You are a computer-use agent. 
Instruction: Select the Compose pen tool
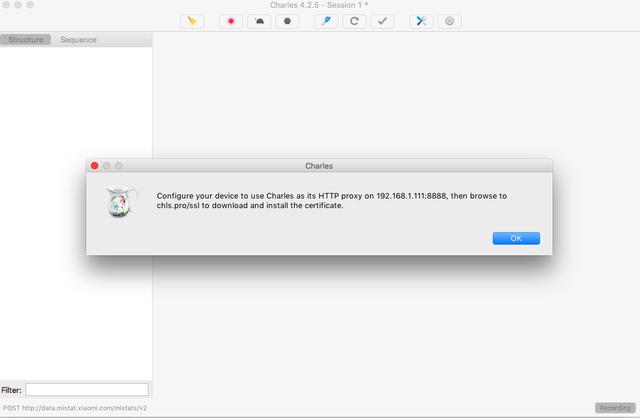click(326, 21)
